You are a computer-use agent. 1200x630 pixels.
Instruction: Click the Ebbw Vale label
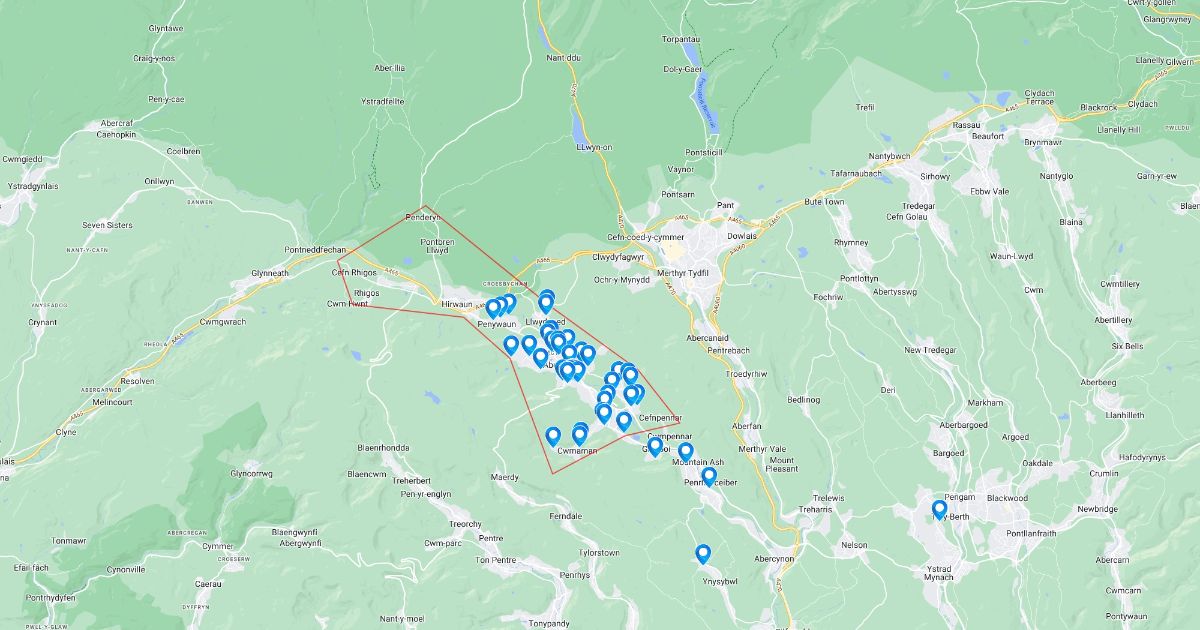click(990, 190)
